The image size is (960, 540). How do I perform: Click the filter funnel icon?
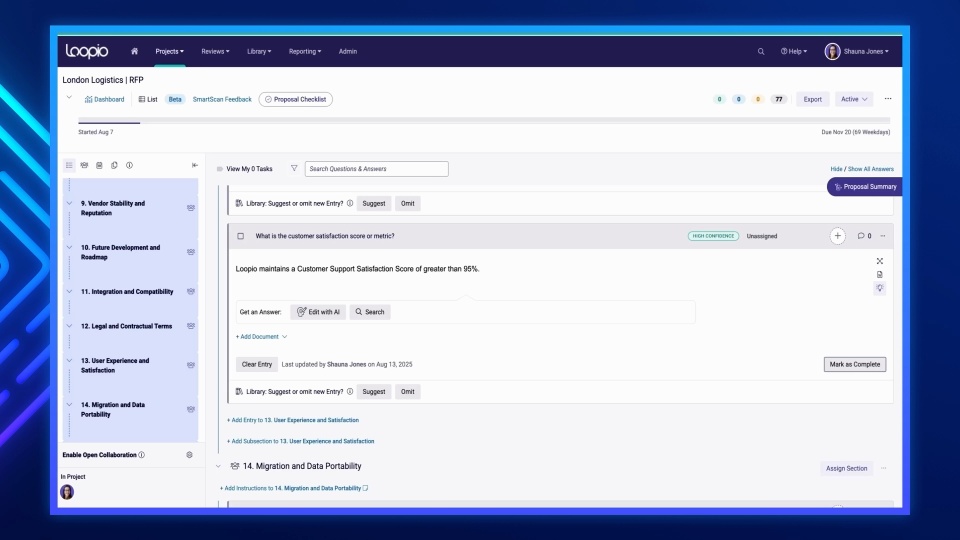click(294, 168)
